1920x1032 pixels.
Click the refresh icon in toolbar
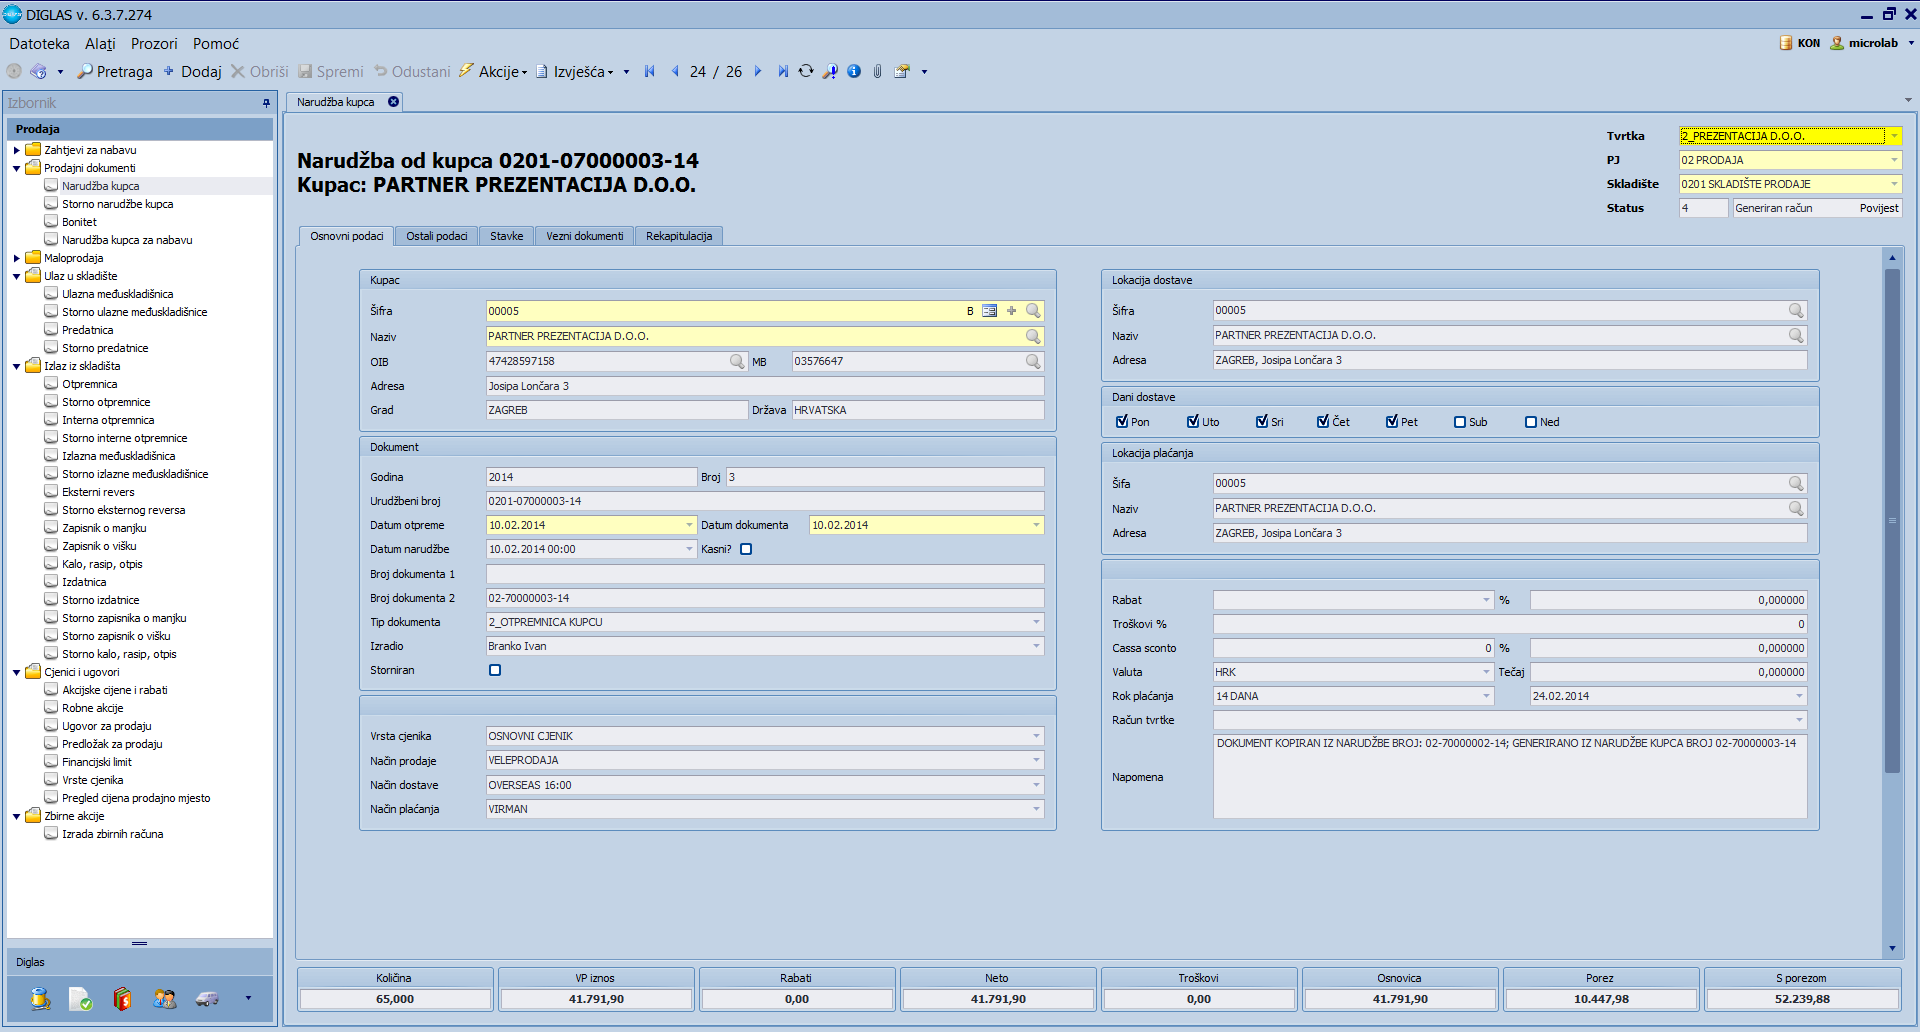[x=806, y=72]
